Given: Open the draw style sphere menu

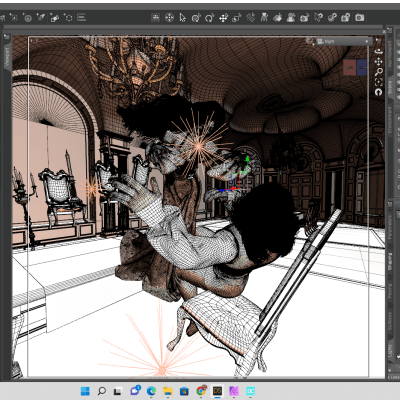Looking at the screenshot, I should (x=310, y=41).
